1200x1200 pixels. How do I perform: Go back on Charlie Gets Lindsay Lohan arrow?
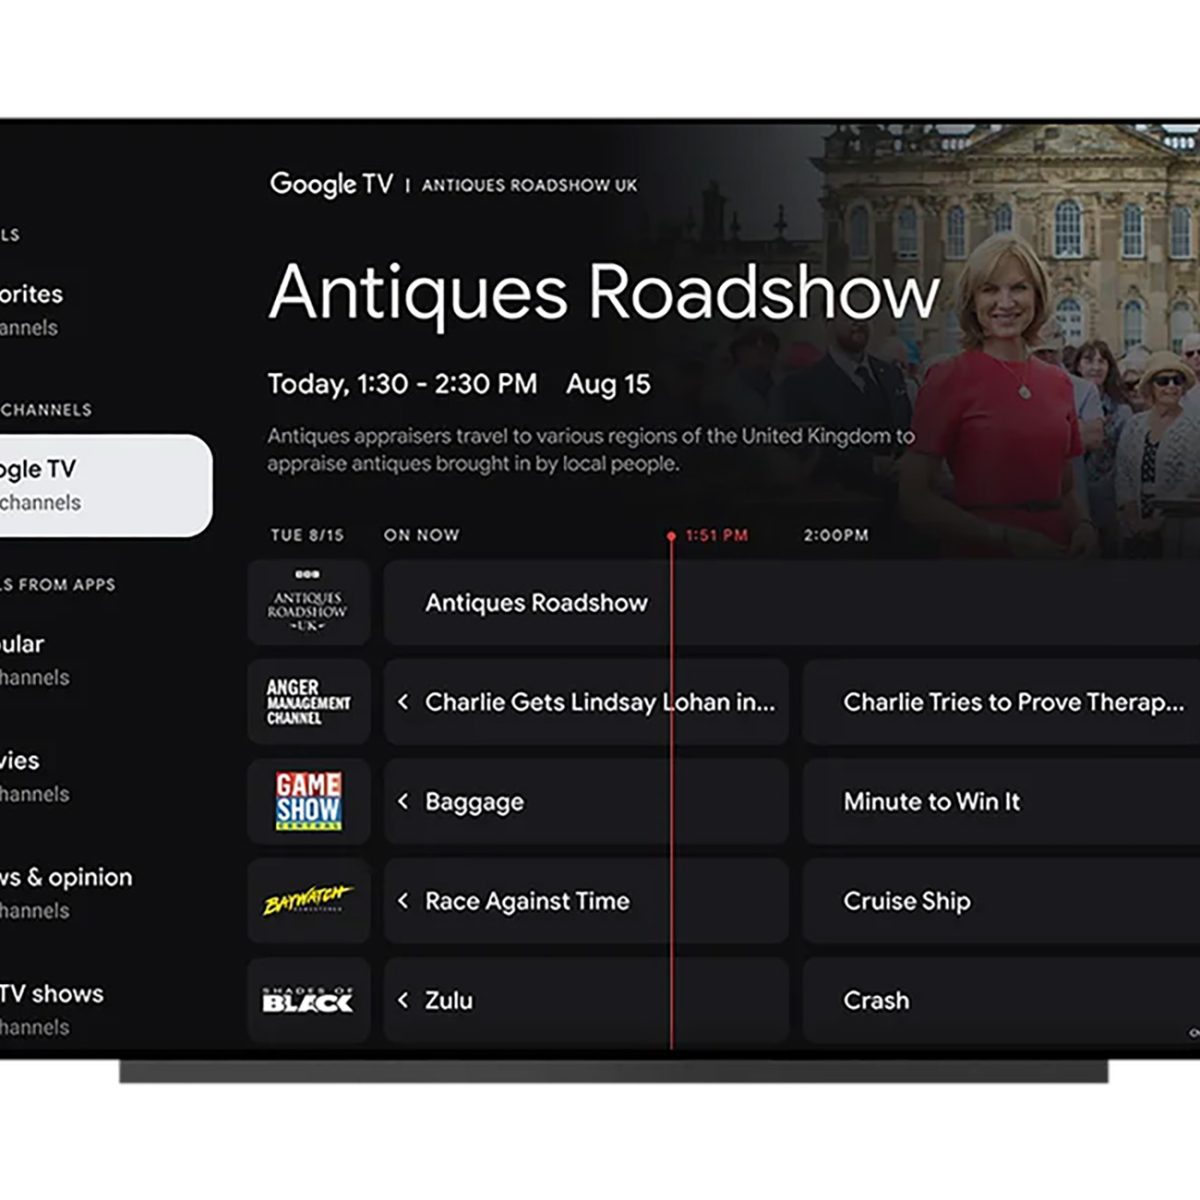click(403, 702)
